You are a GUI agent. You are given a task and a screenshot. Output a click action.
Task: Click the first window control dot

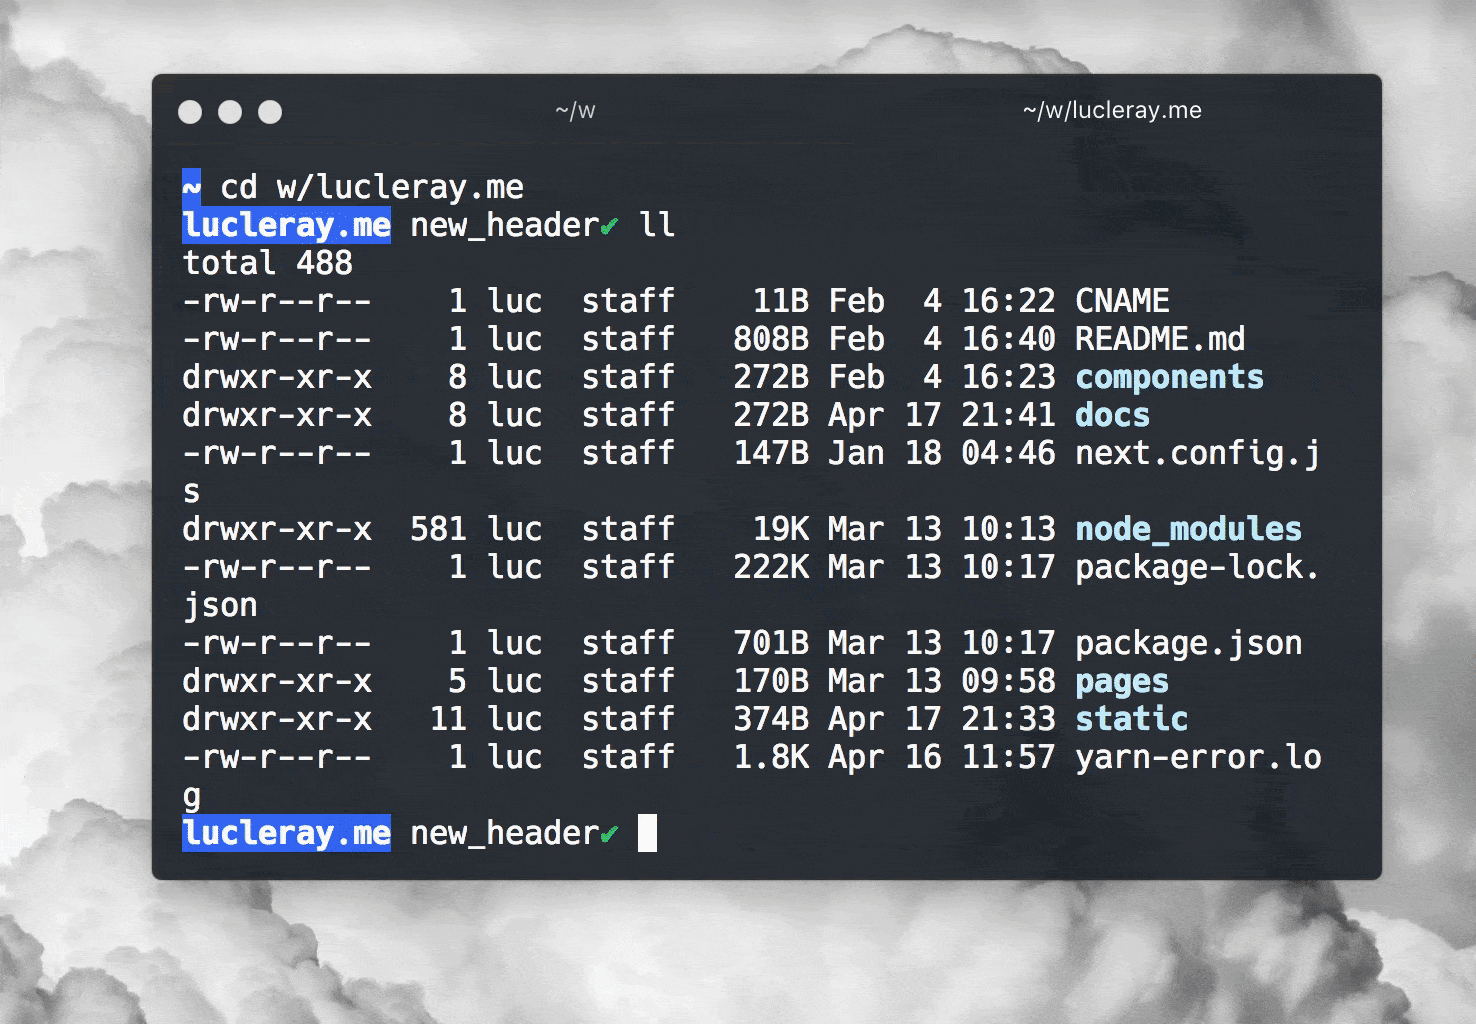190,112
